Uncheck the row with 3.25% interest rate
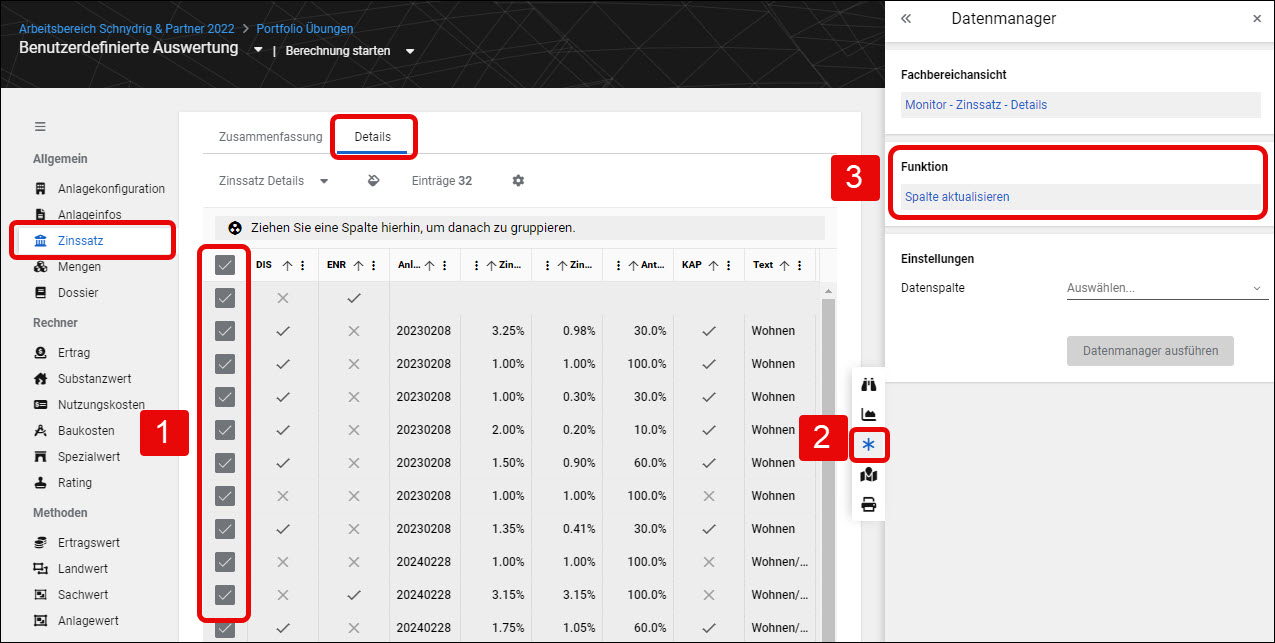 (225, 331)
